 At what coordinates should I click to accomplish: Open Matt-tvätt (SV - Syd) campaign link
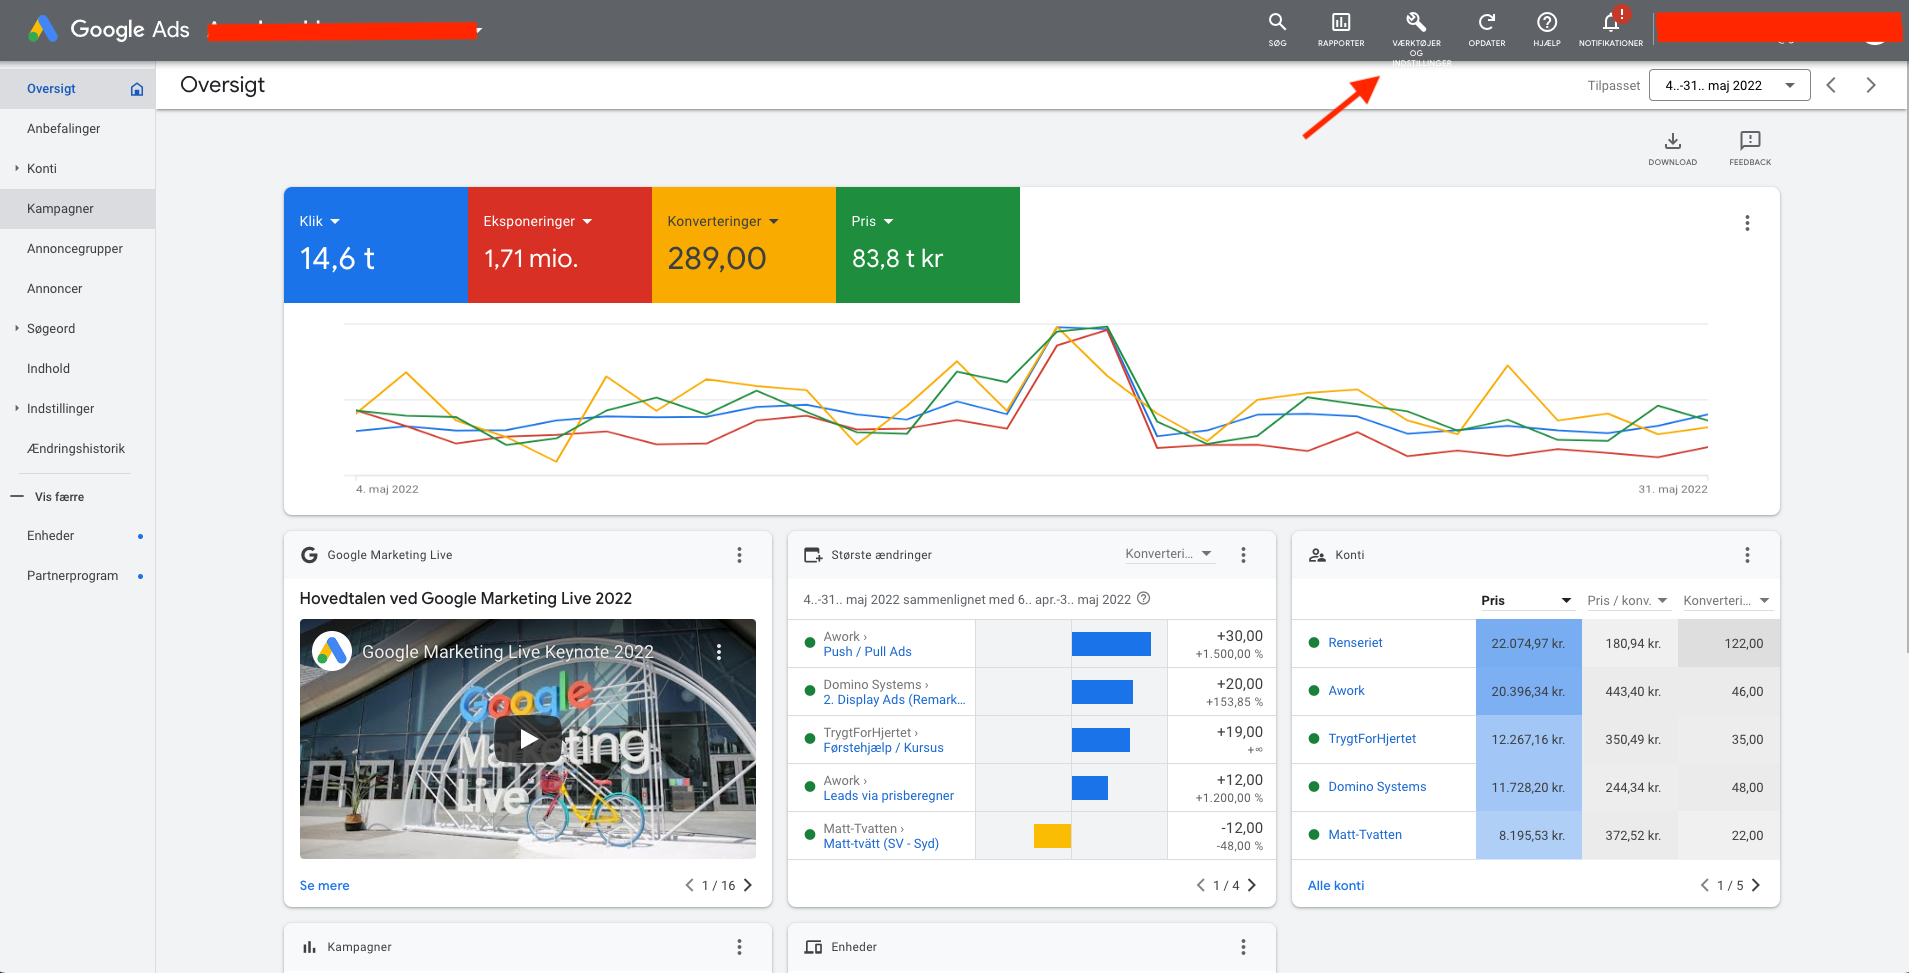(881, 844)
